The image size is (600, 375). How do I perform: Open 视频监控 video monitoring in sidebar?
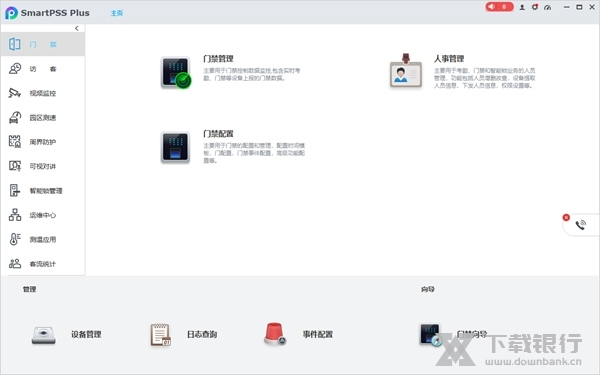coord(42,93)
